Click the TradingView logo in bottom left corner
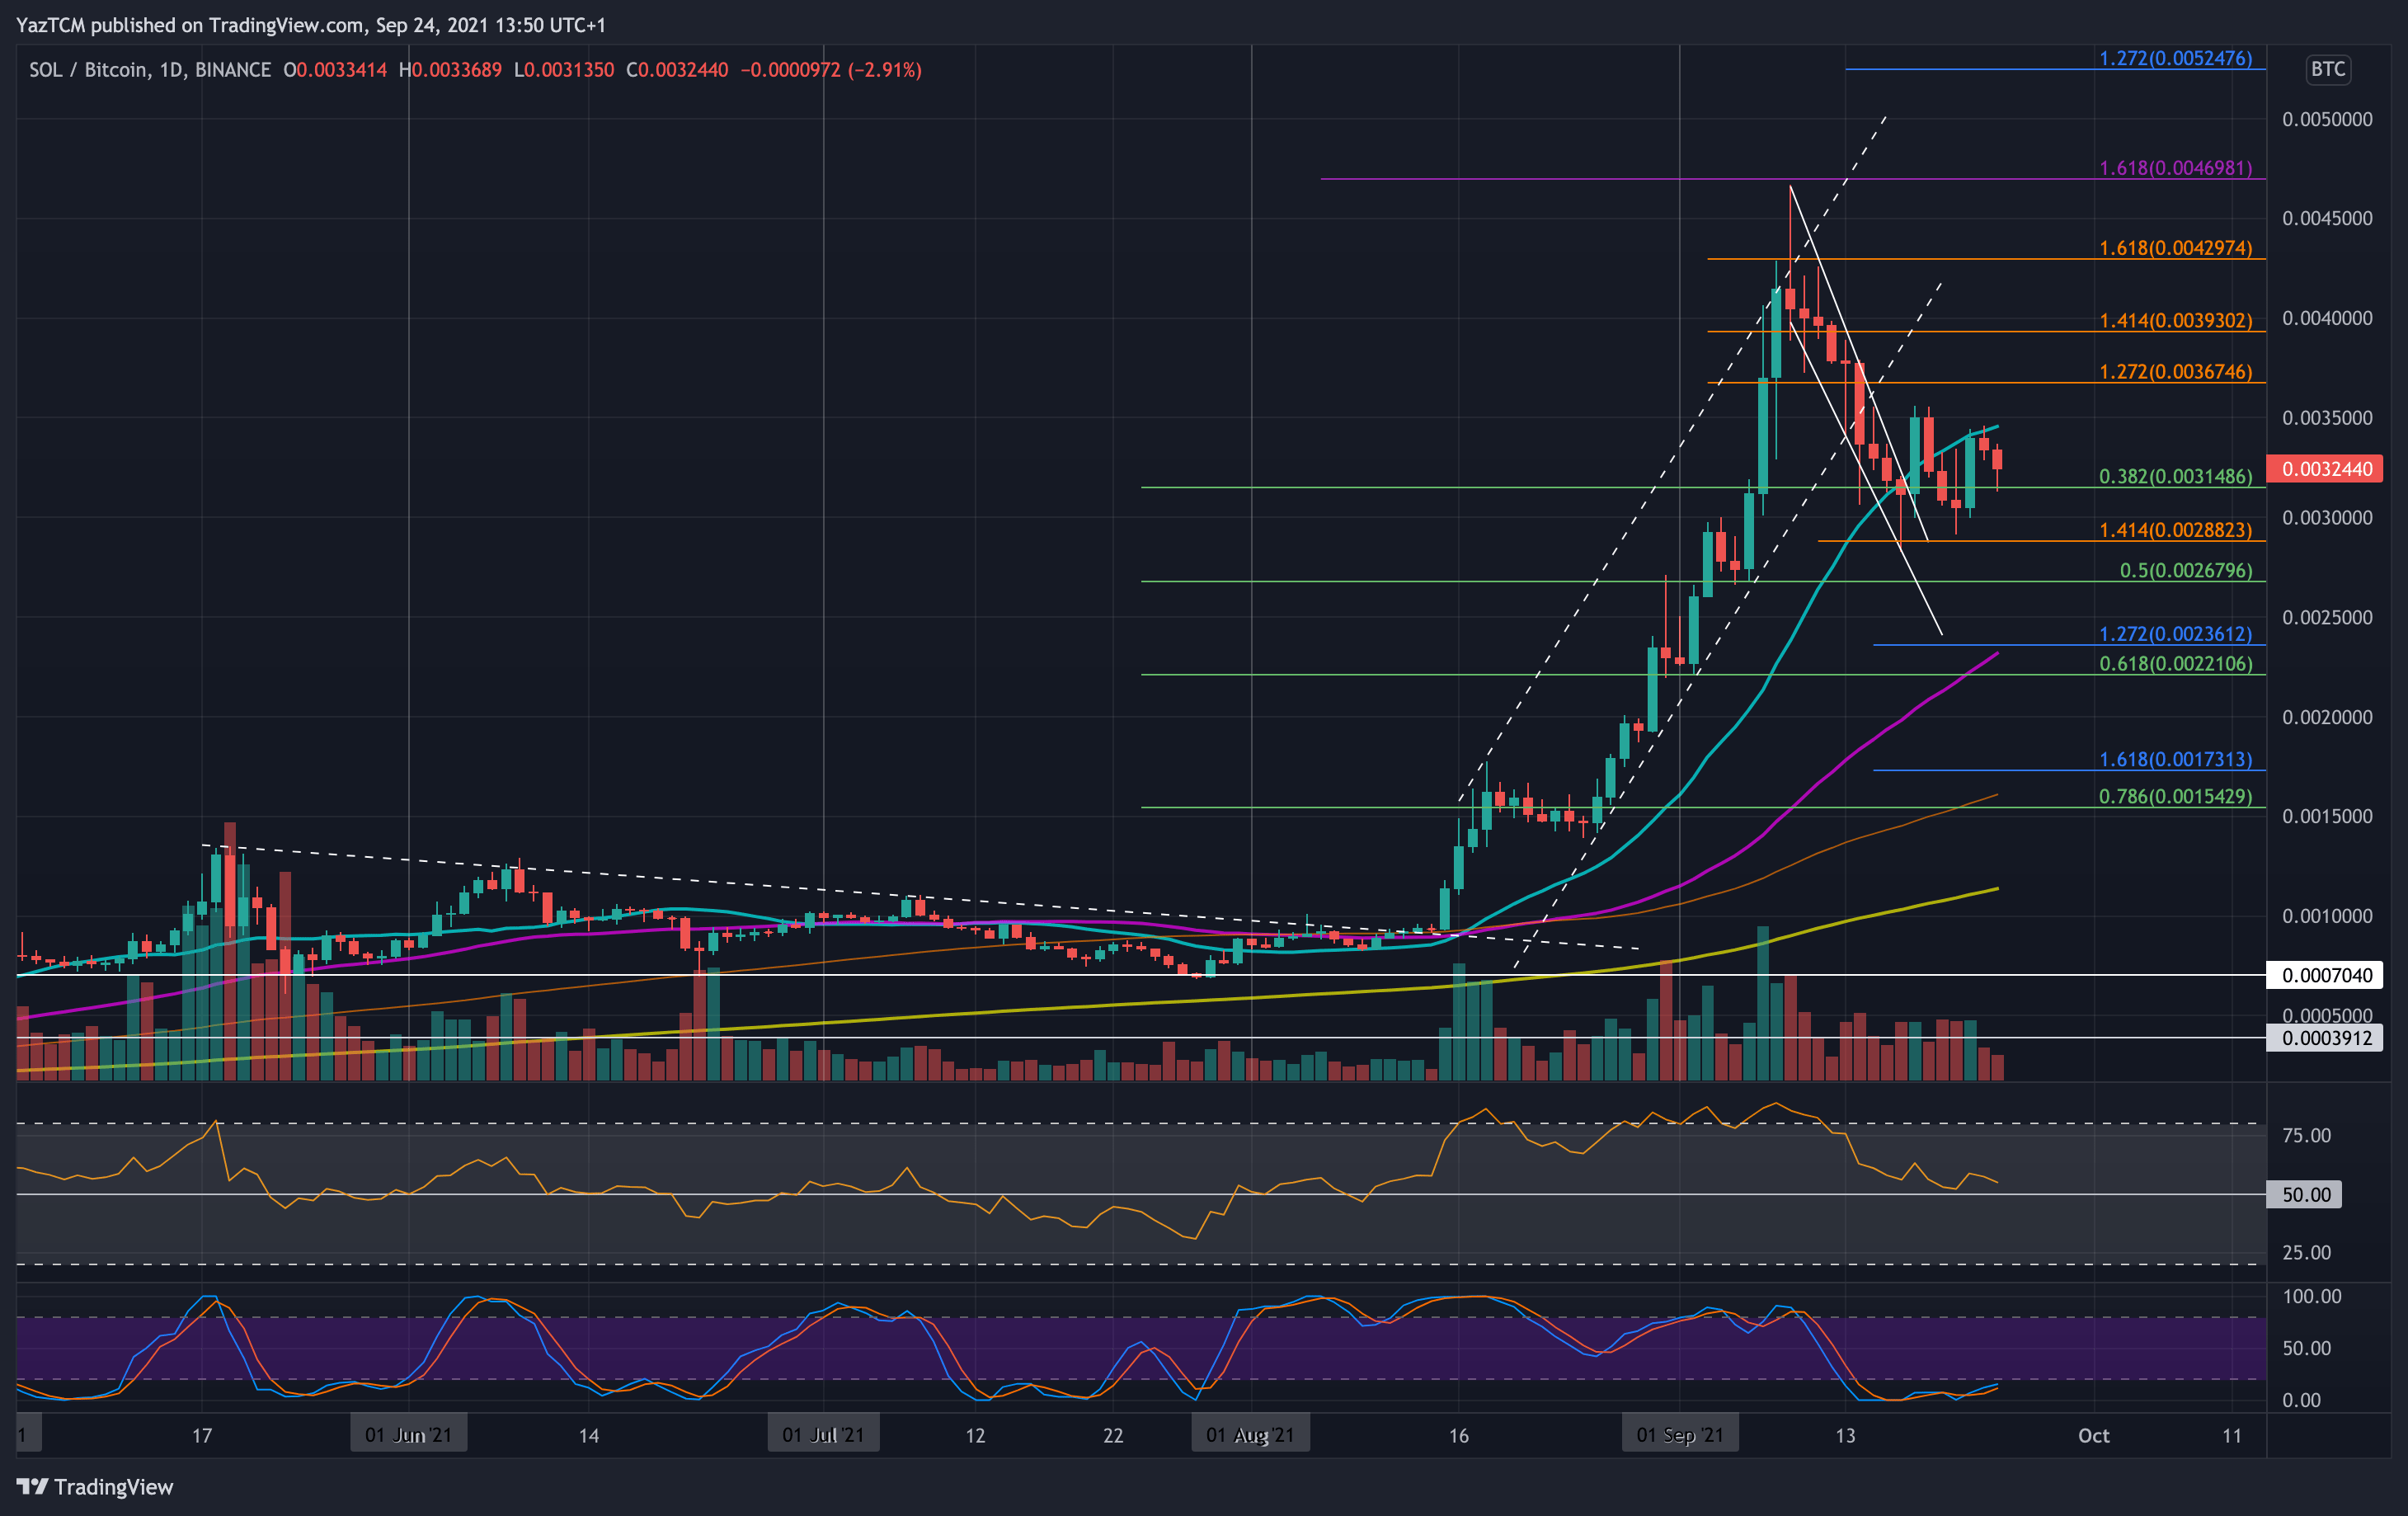Screen dimensions: 2408x1516 [x=95, y=1487]
